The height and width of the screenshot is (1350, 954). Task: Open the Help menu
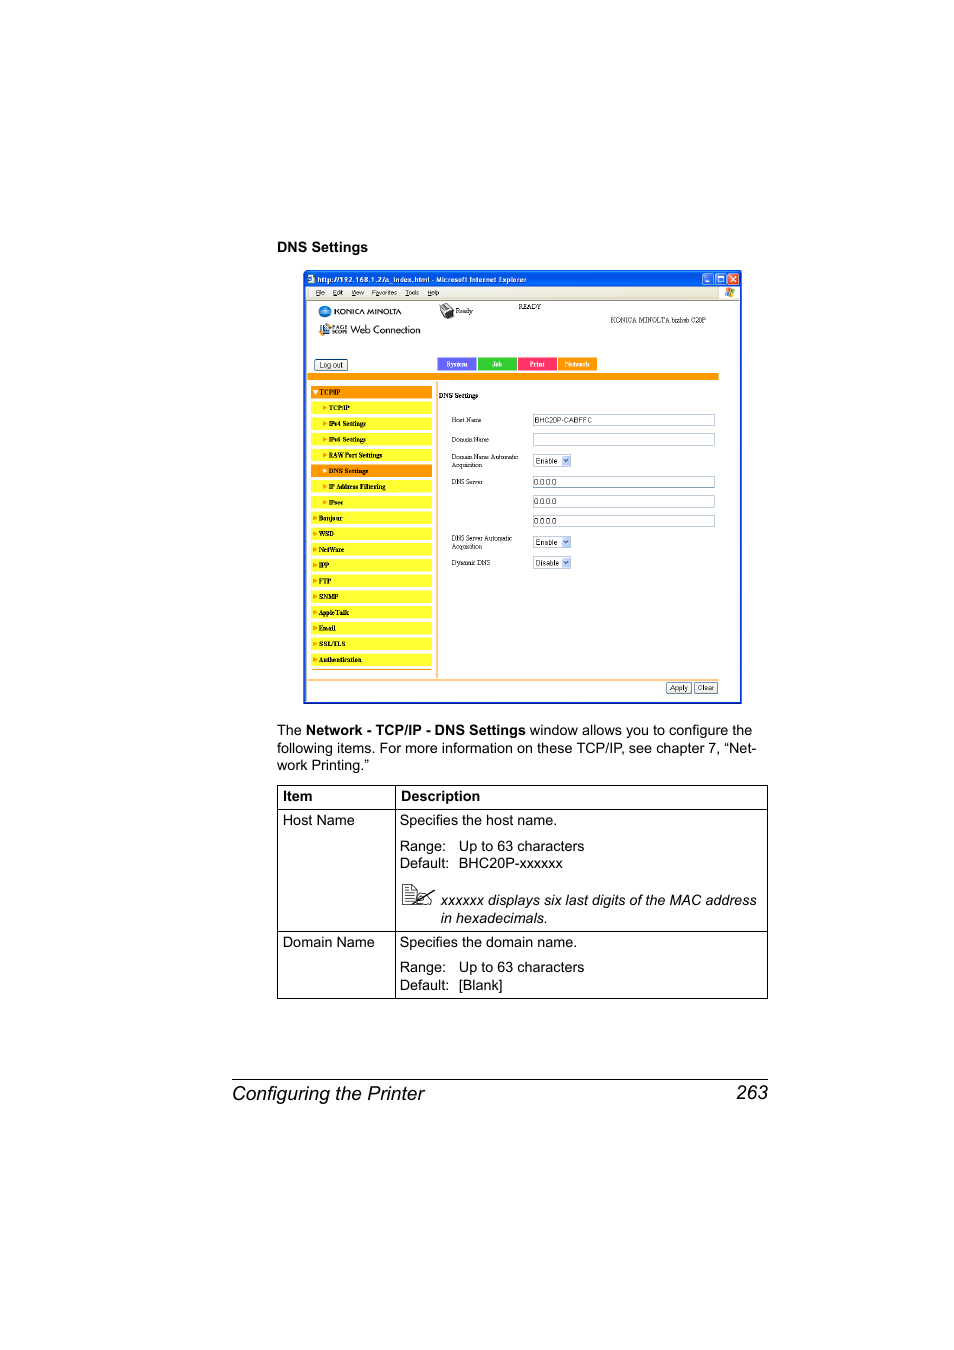coord(433,293)
